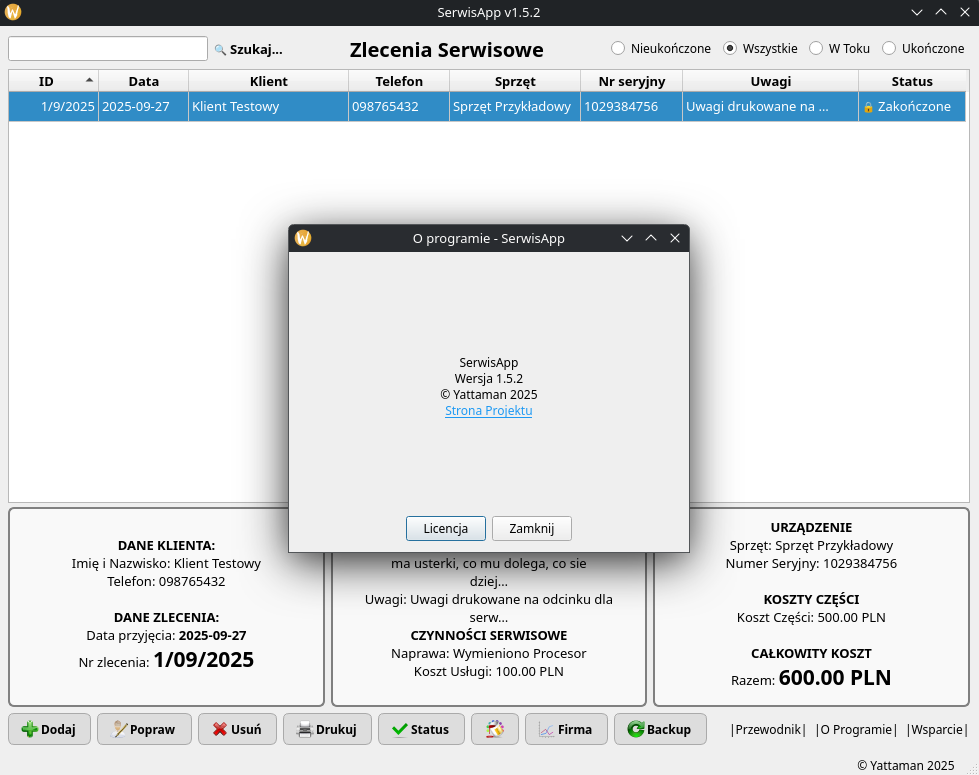Open the Status change button

[421, 729]
